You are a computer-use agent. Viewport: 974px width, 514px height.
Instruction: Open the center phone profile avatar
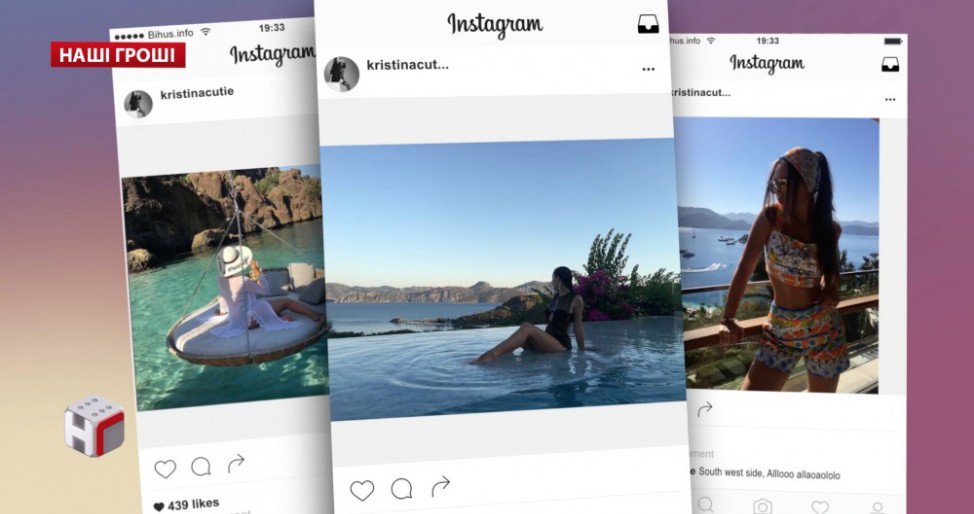(342, 74)
